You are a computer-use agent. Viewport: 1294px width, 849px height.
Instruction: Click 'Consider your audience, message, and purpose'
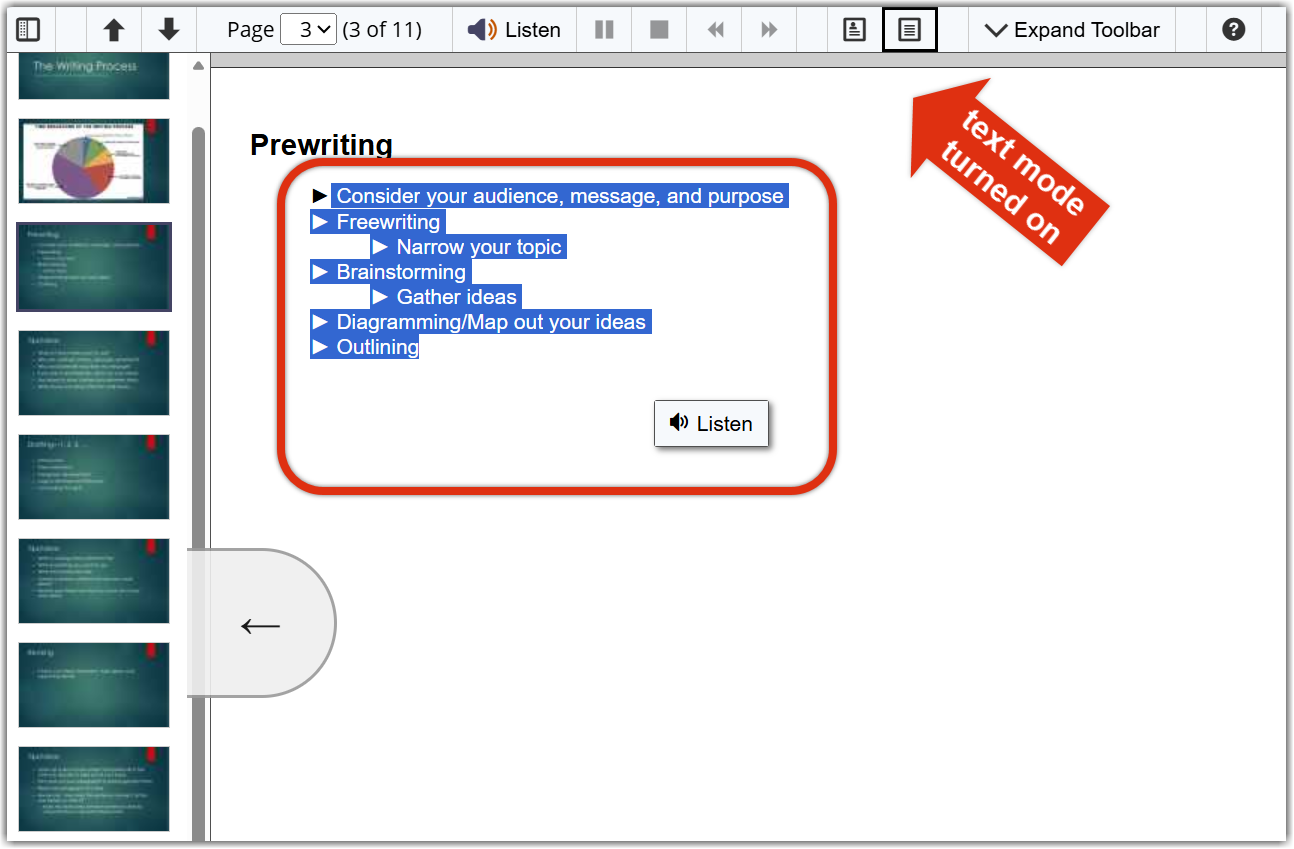(x=560, y=196)
